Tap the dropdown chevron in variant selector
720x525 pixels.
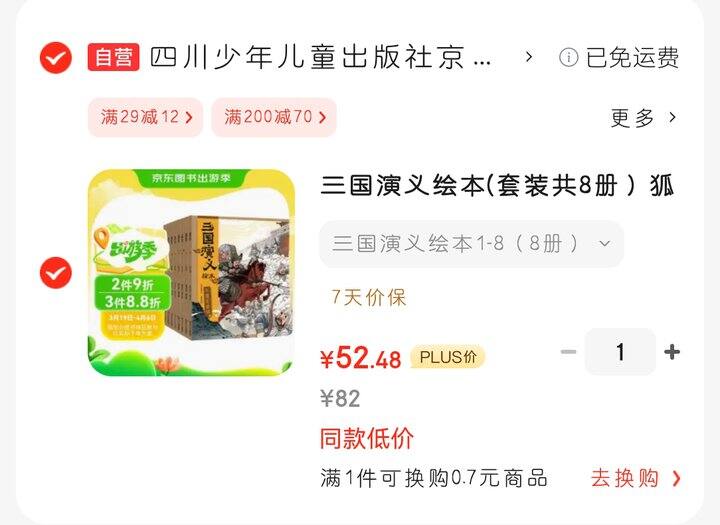tap(605, 243)
